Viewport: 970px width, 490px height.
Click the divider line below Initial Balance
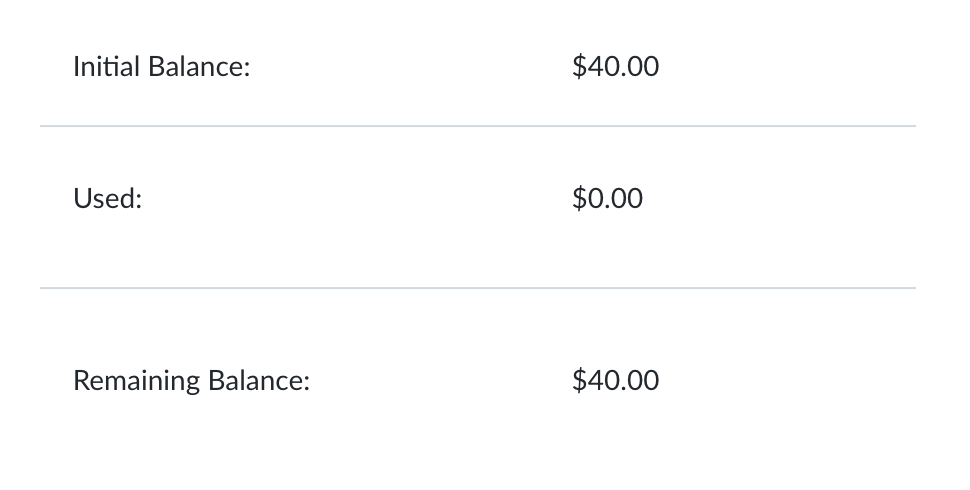(477, 127)
